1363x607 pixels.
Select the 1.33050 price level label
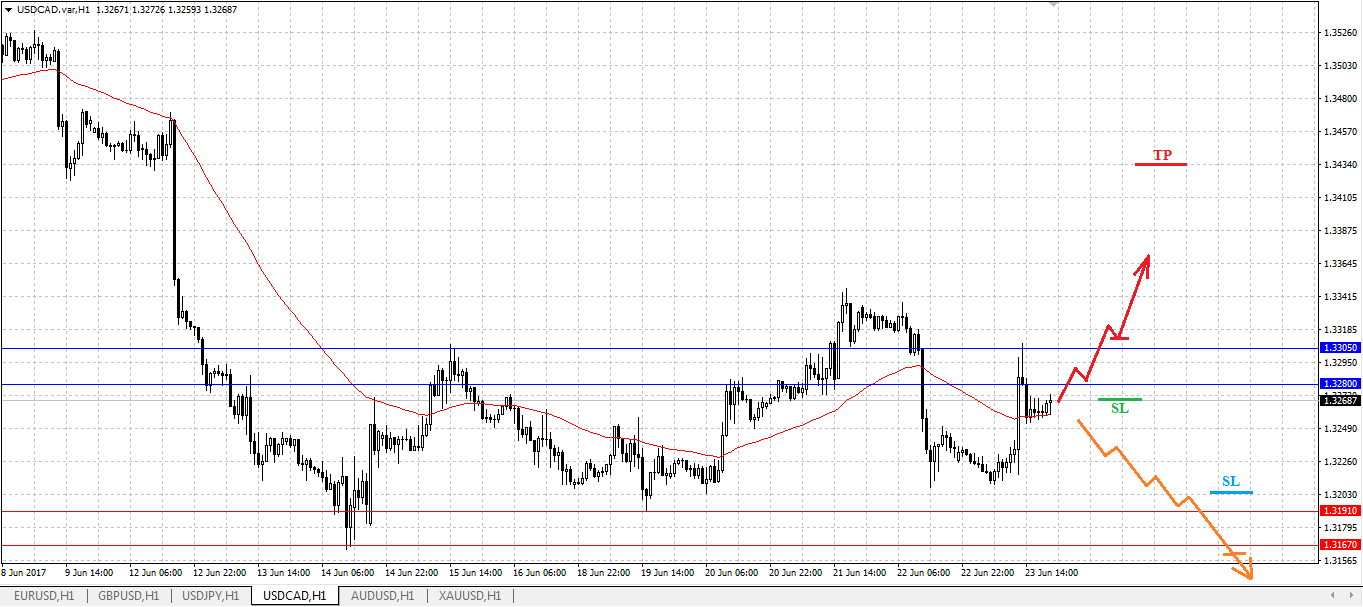tap(1341, 348)
